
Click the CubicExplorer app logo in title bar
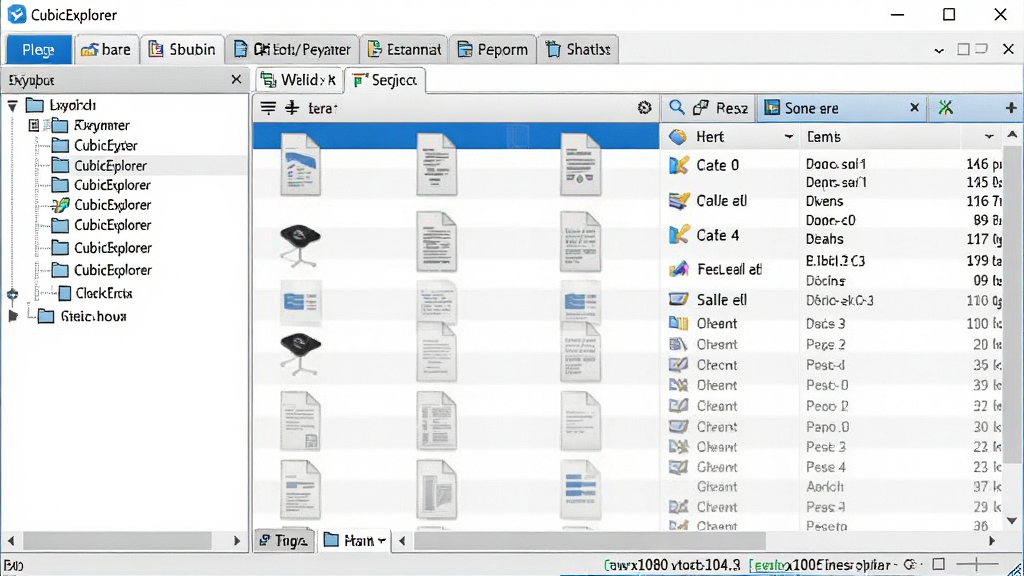click(x=16, y=14)
